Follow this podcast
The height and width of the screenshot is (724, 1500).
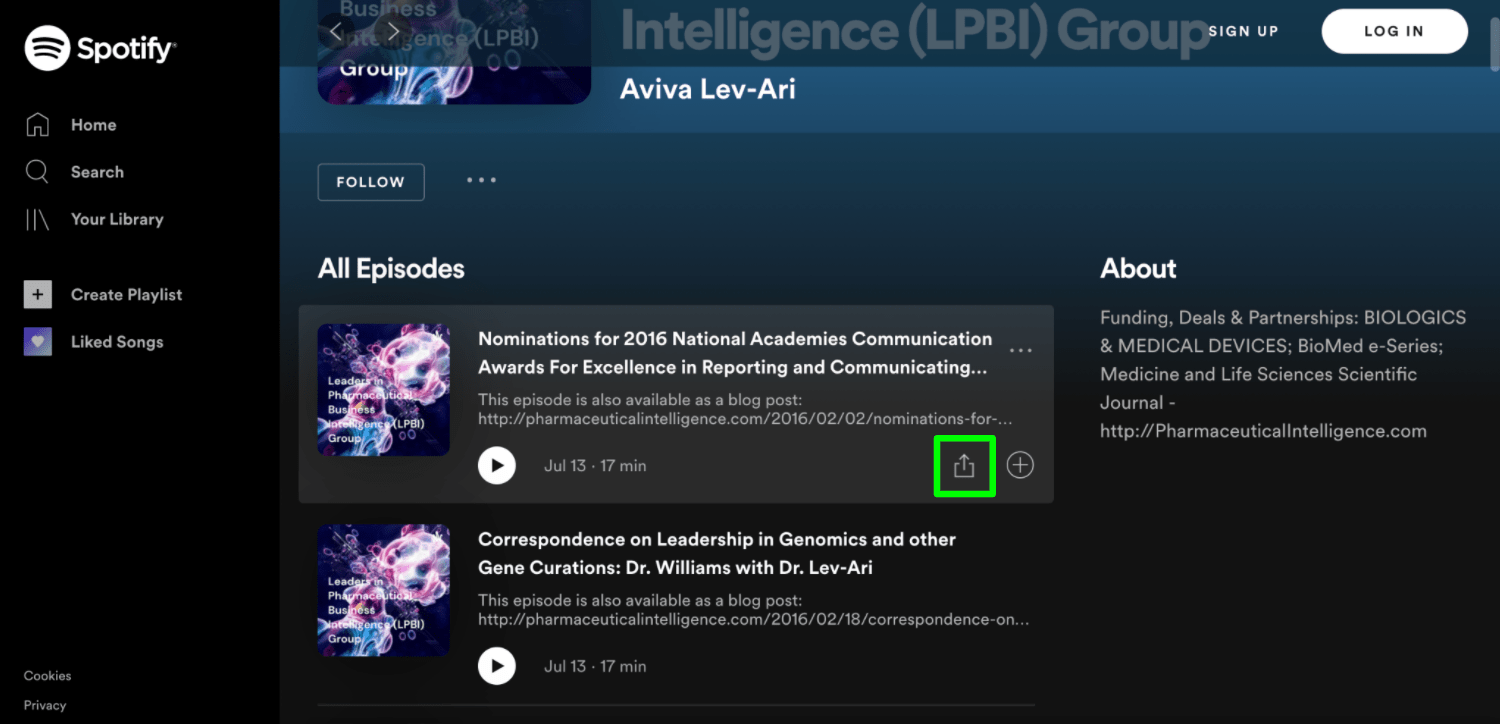(x=371, y=182)
